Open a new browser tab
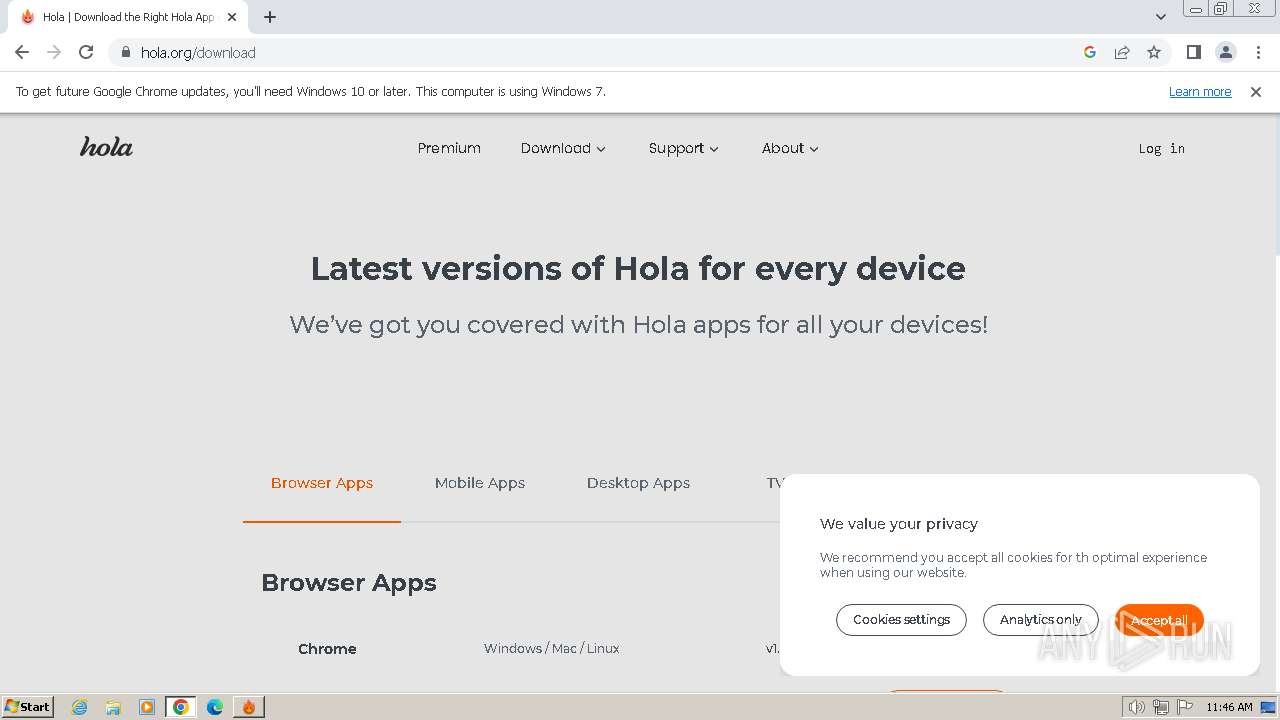 pos(270,17)
